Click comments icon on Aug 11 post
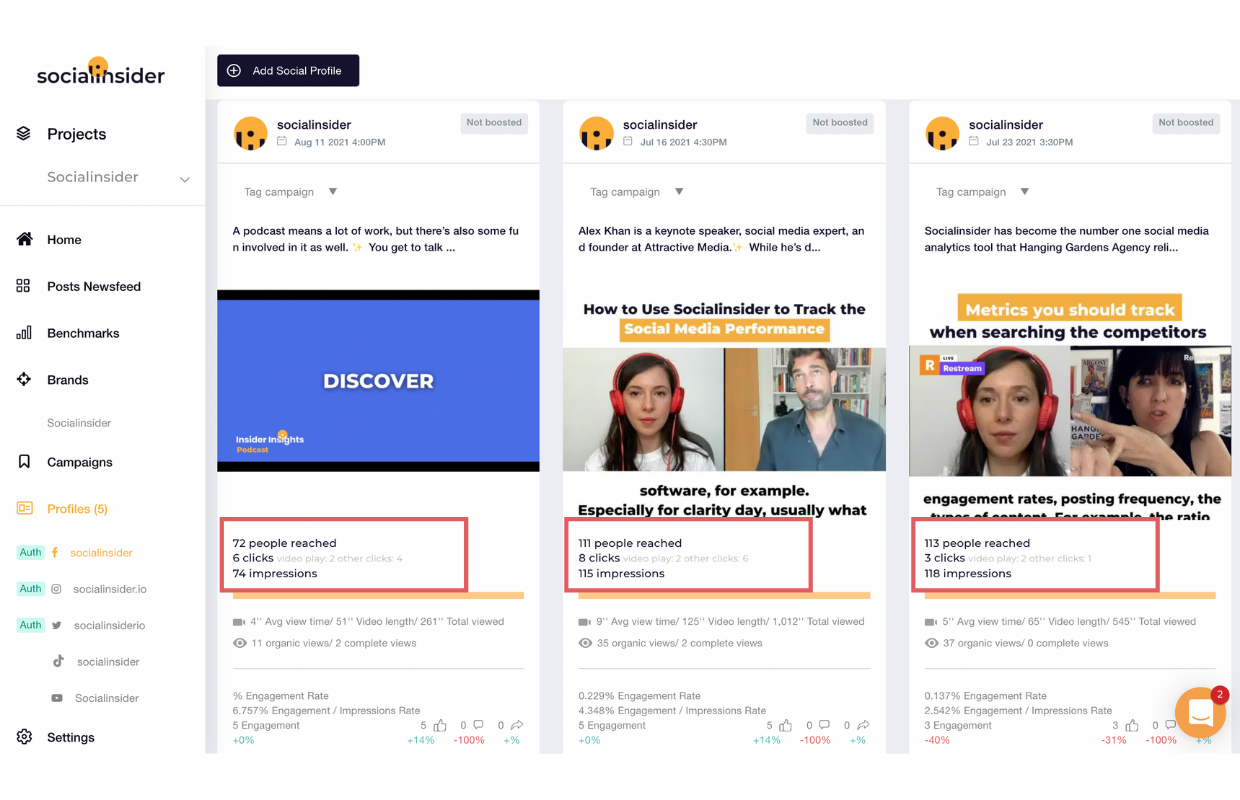Image resolution: width=1240 pixels, height=800 pixels. point(477,725)
